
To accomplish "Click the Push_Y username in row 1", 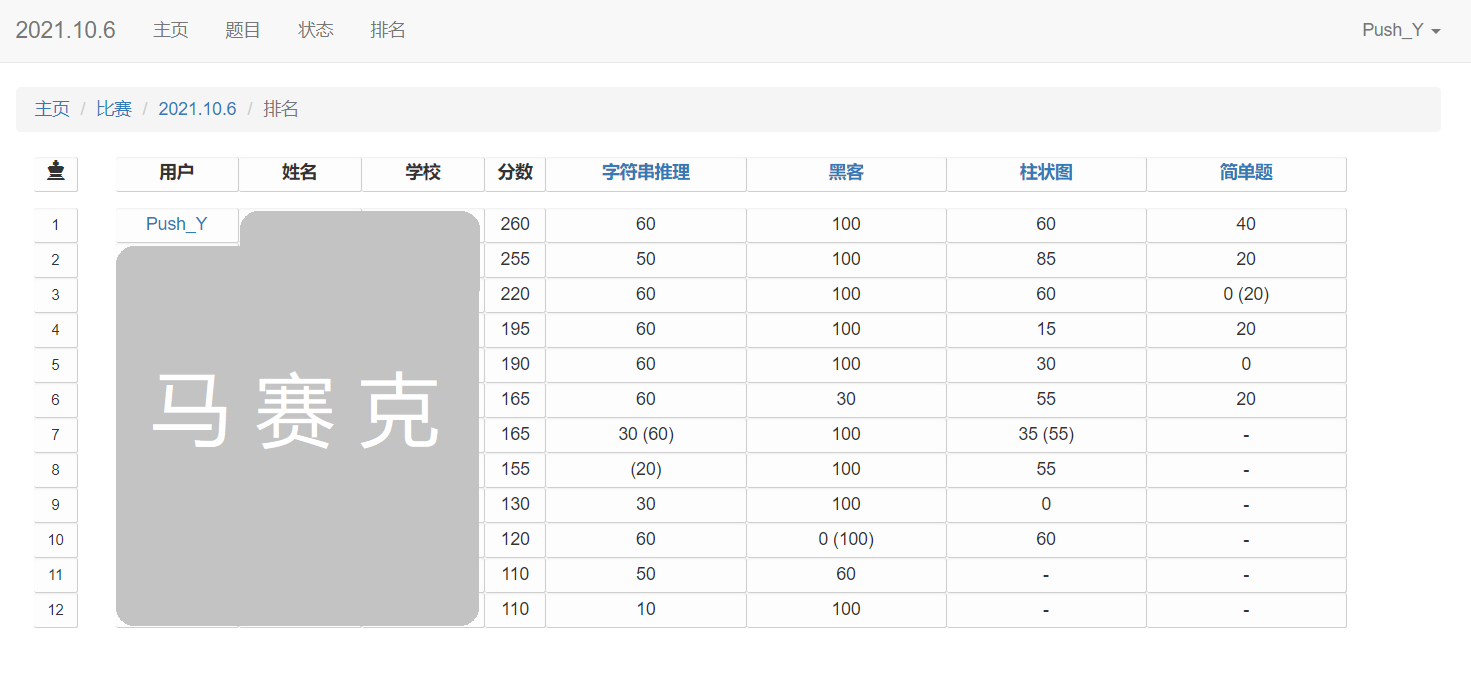I will point(177,224).
